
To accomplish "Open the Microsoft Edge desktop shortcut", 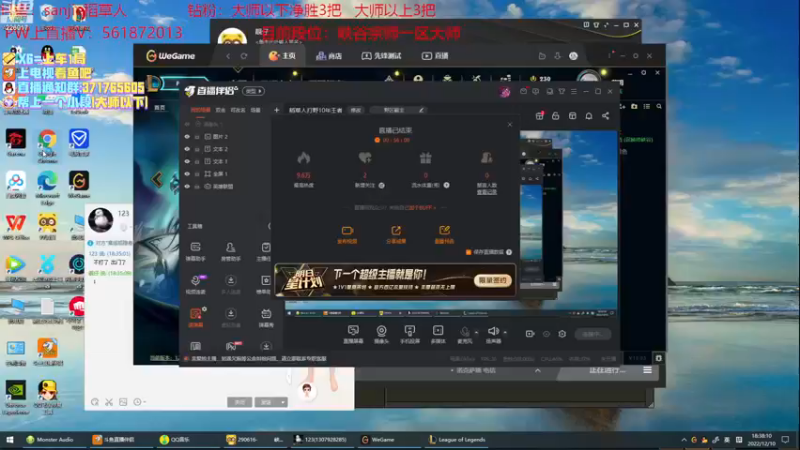I will tap(47, 187).
